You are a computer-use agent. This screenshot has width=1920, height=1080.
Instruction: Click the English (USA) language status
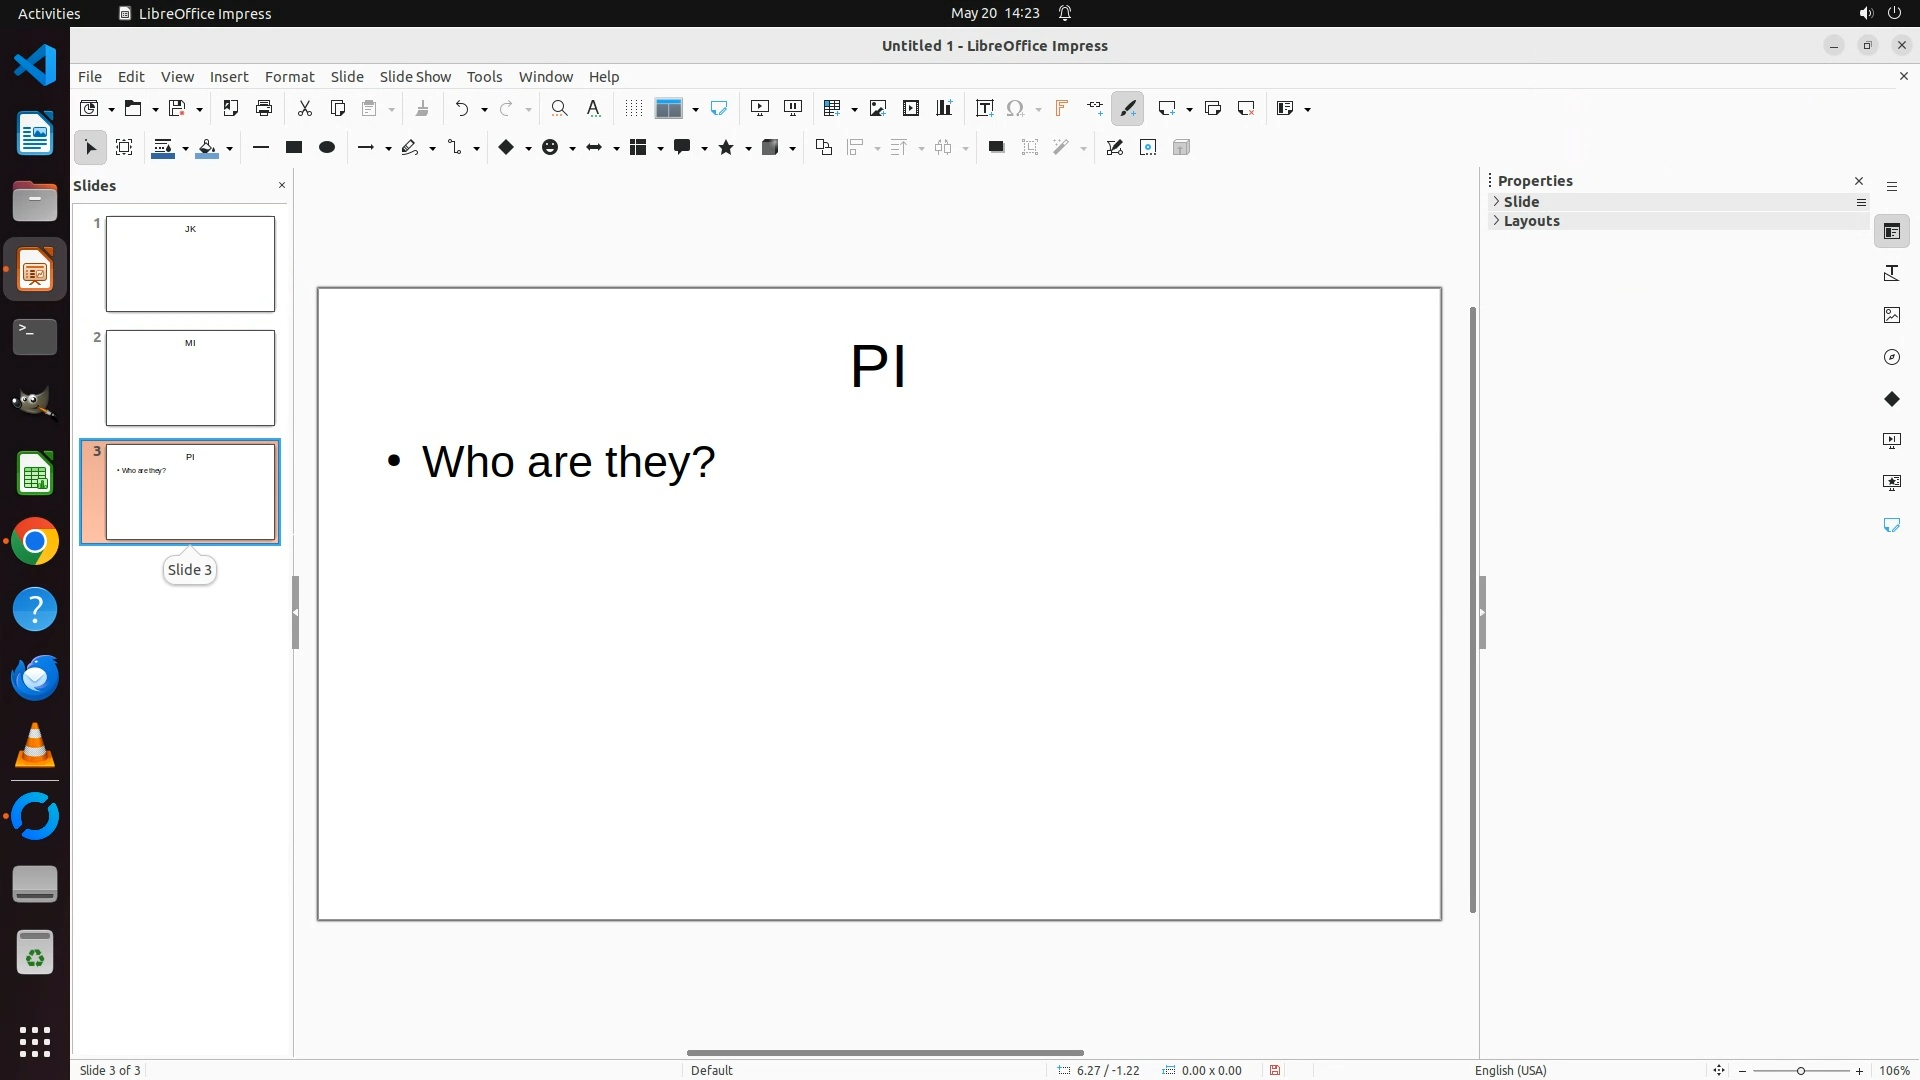1510,1070
